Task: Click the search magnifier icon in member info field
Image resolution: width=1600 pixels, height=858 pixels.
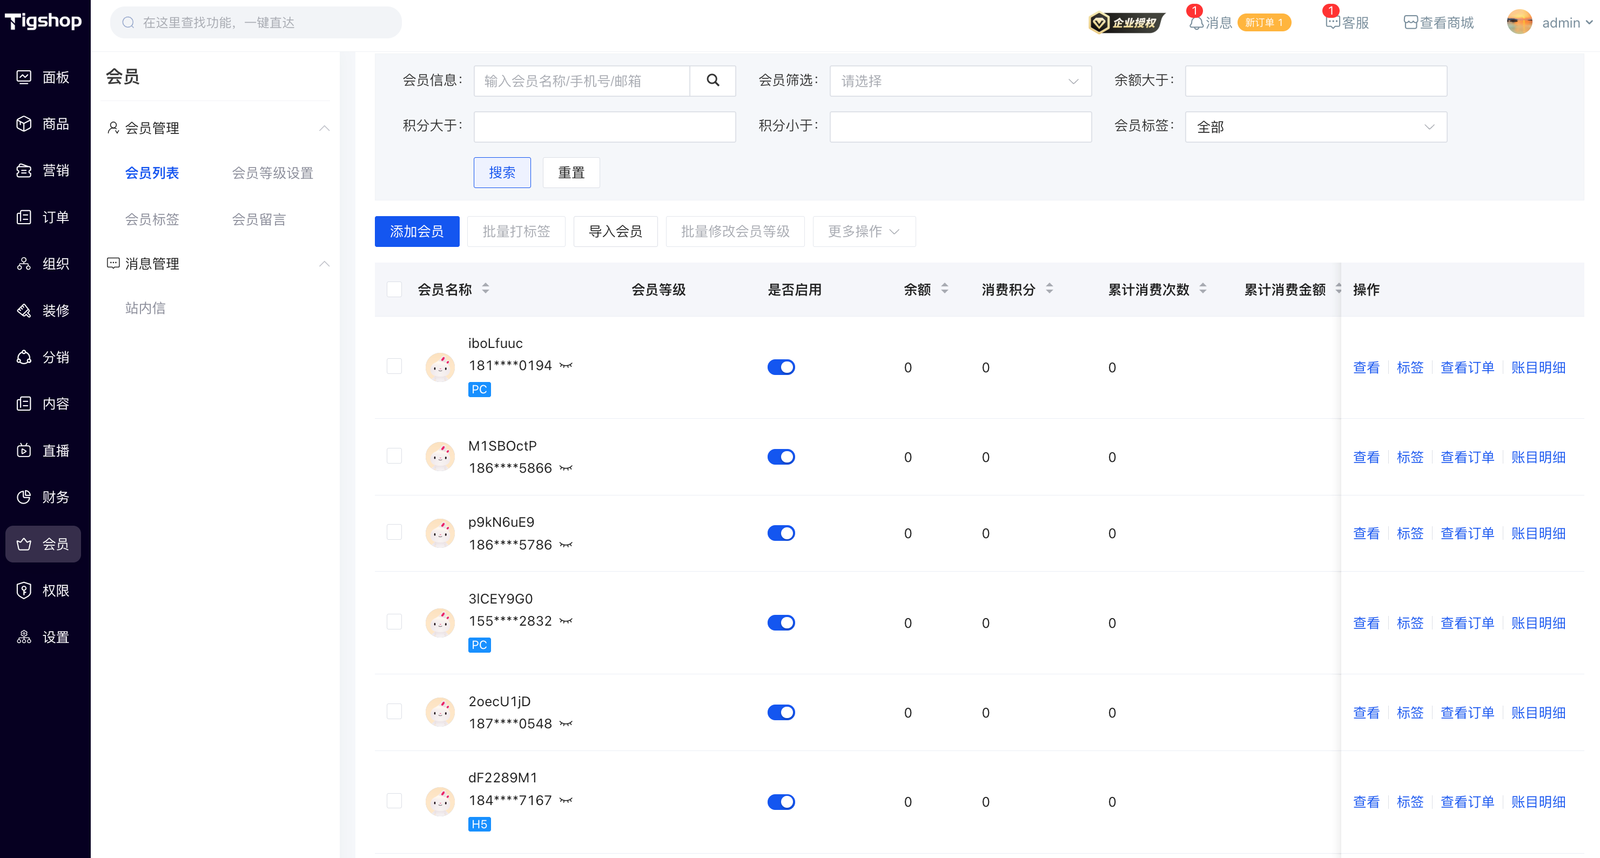Action: [712, 81]
